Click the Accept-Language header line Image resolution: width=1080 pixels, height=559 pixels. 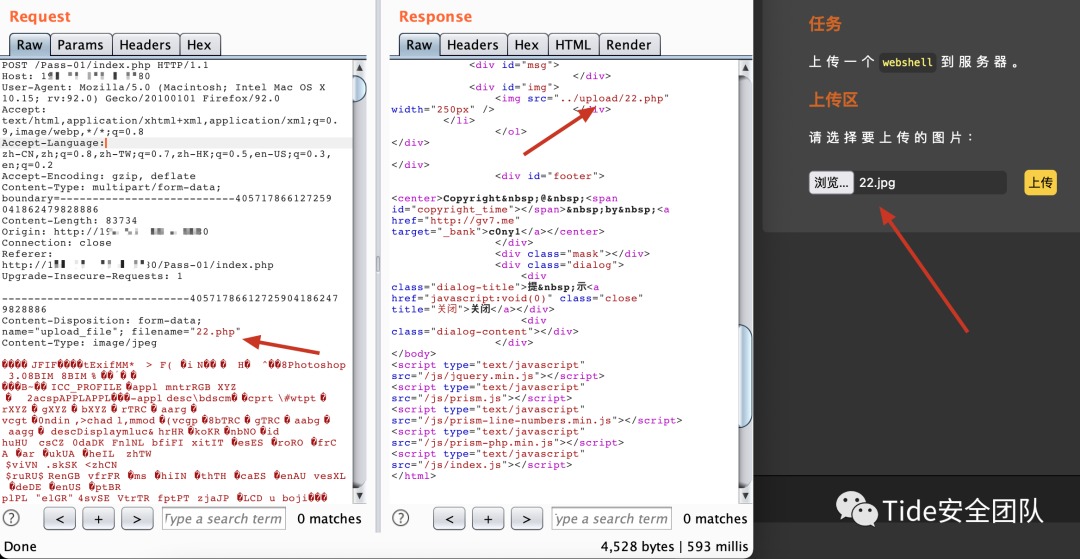pyautogui.click(x=53, y=143)
